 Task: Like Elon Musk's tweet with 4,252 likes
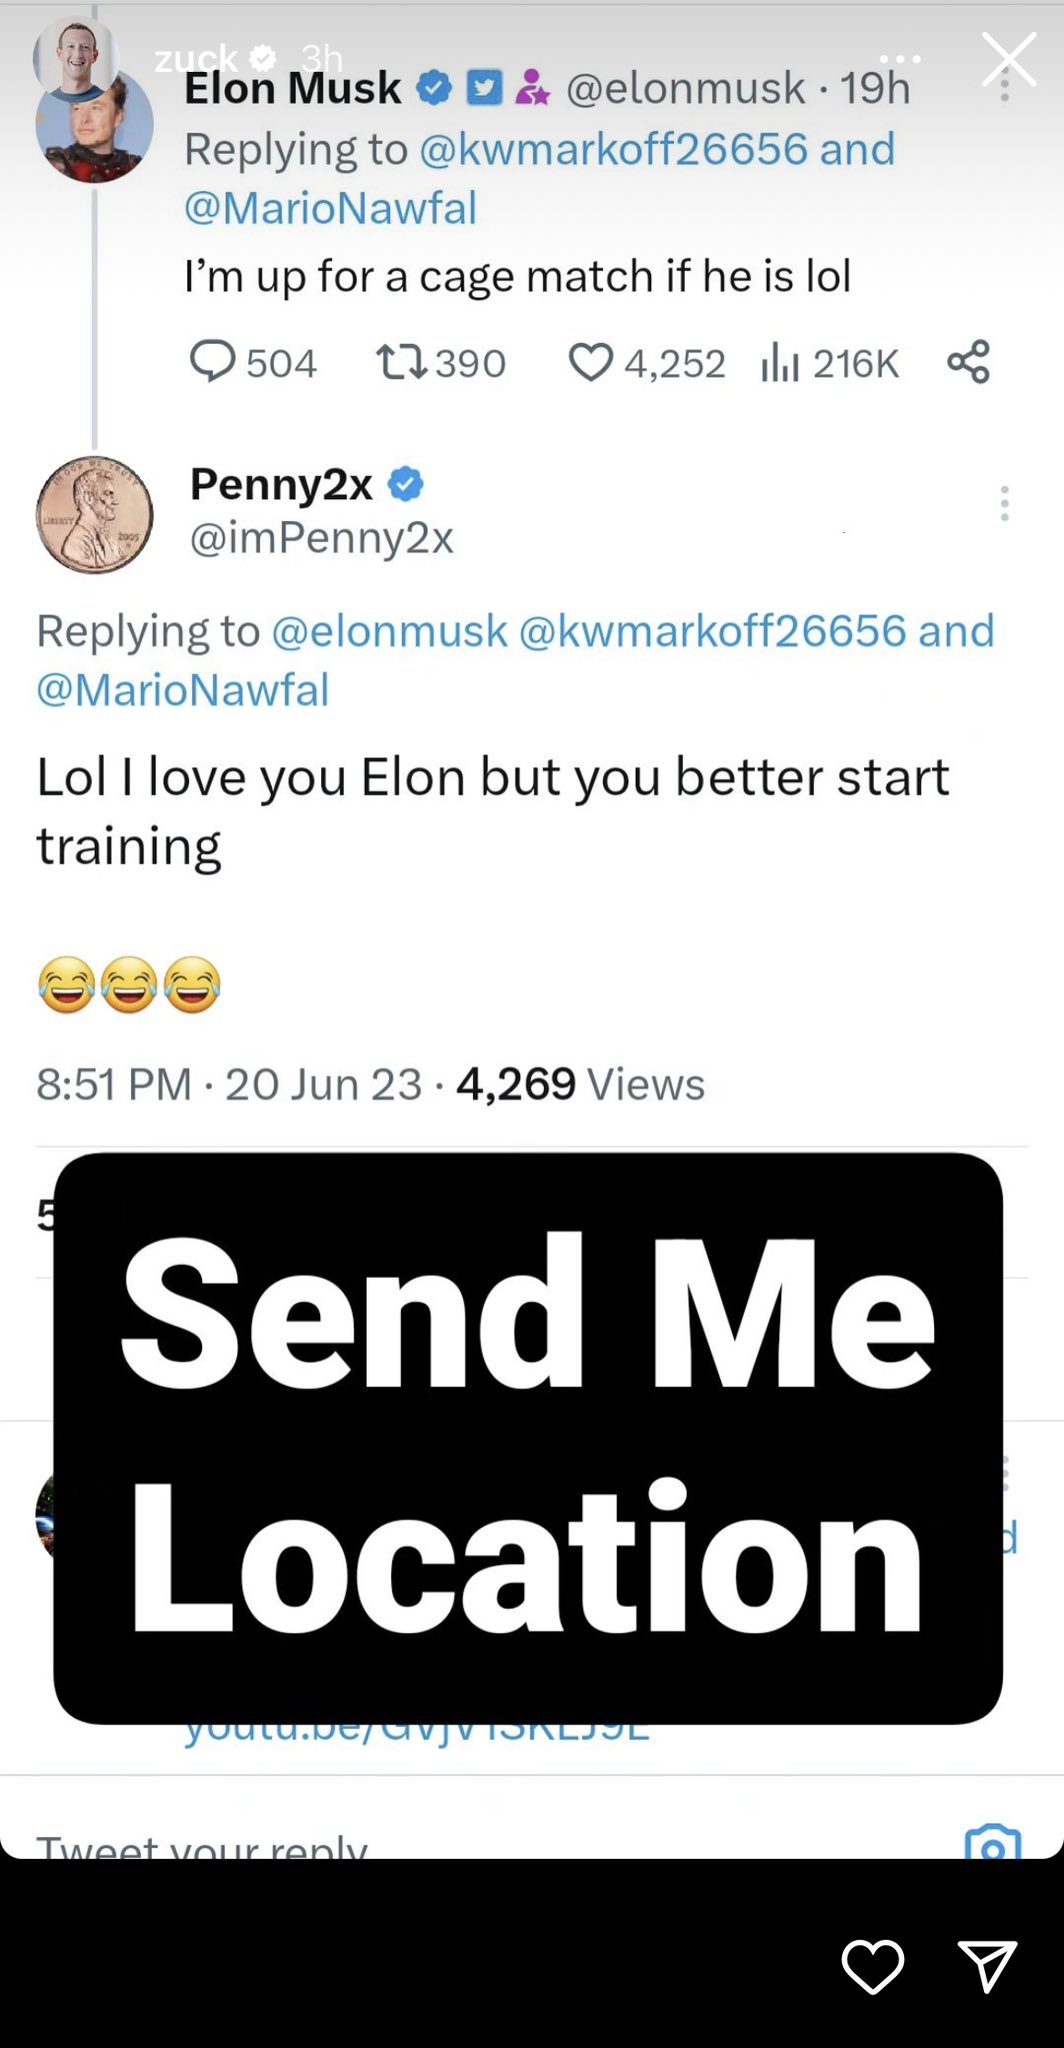pyautogui.click(x=590, y=362)
